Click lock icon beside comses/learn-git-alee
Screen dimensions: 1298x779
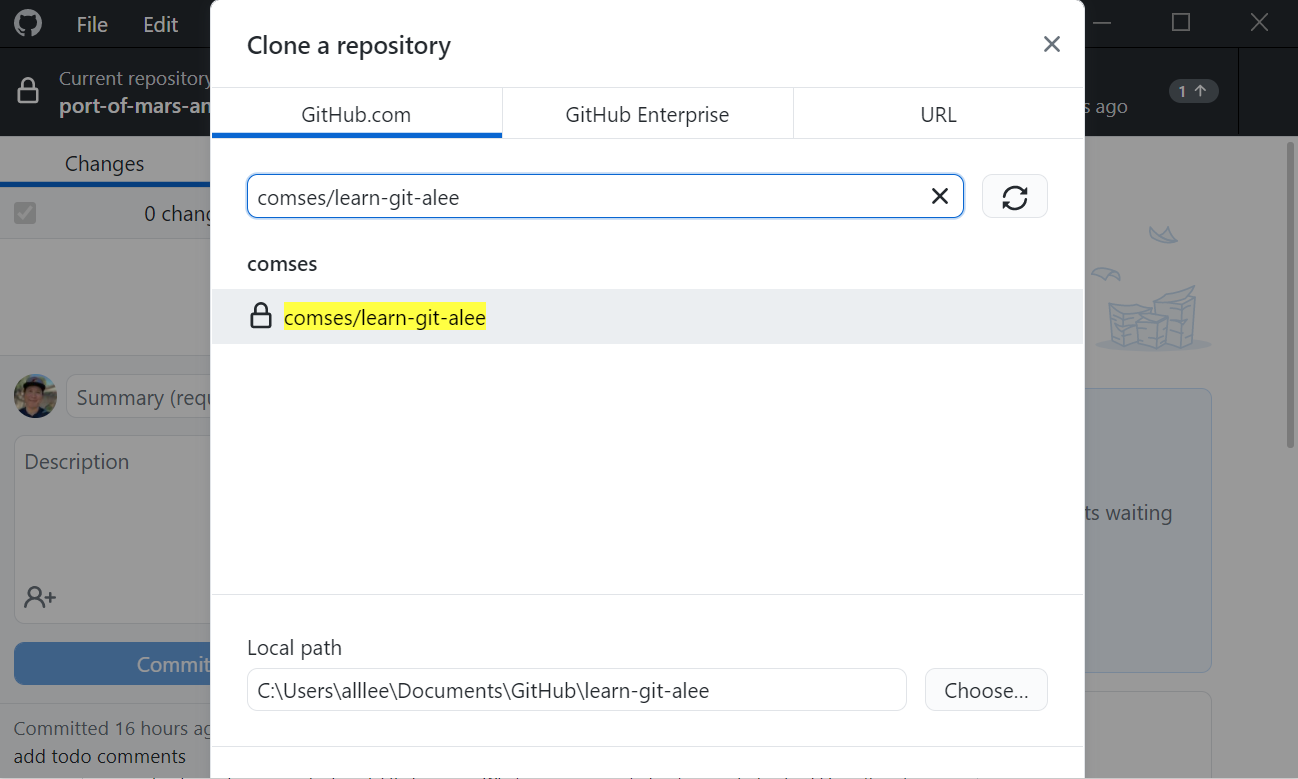coord(261,317)
